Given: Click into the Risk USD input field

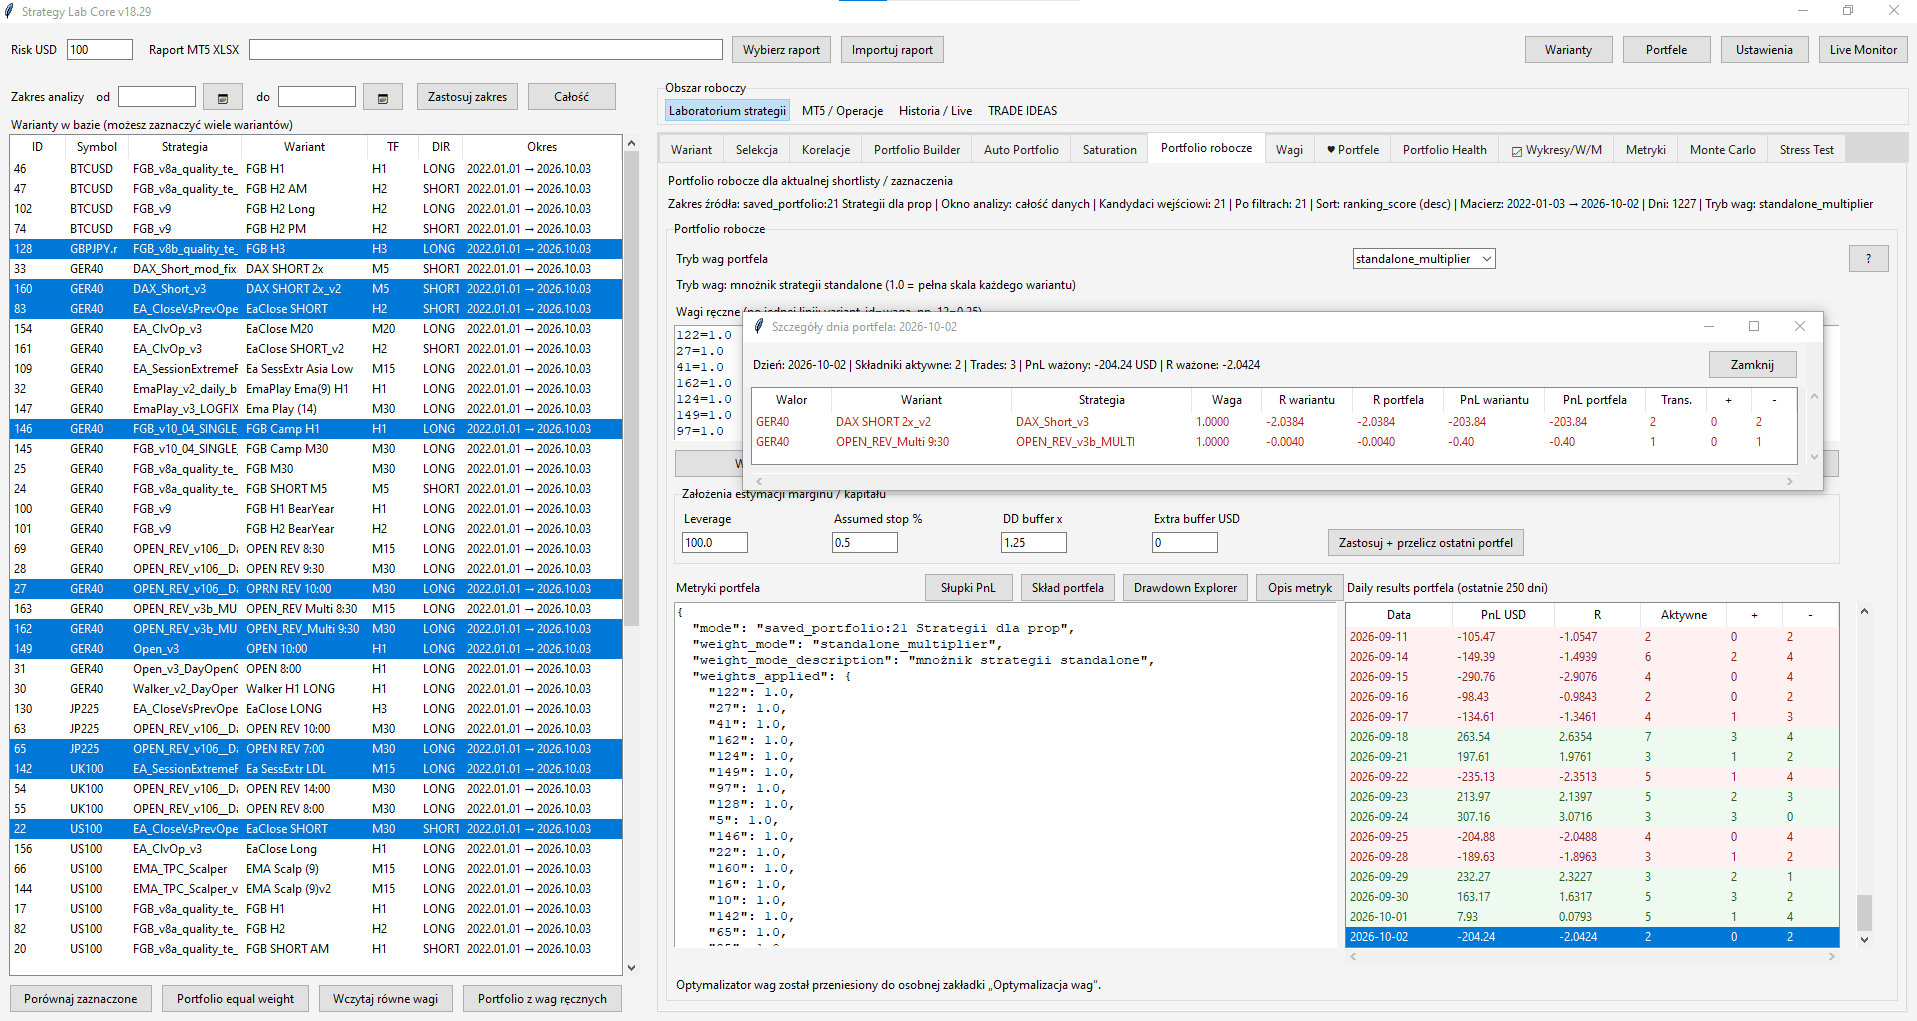Looking at the screenshot, I should (100, 50).
